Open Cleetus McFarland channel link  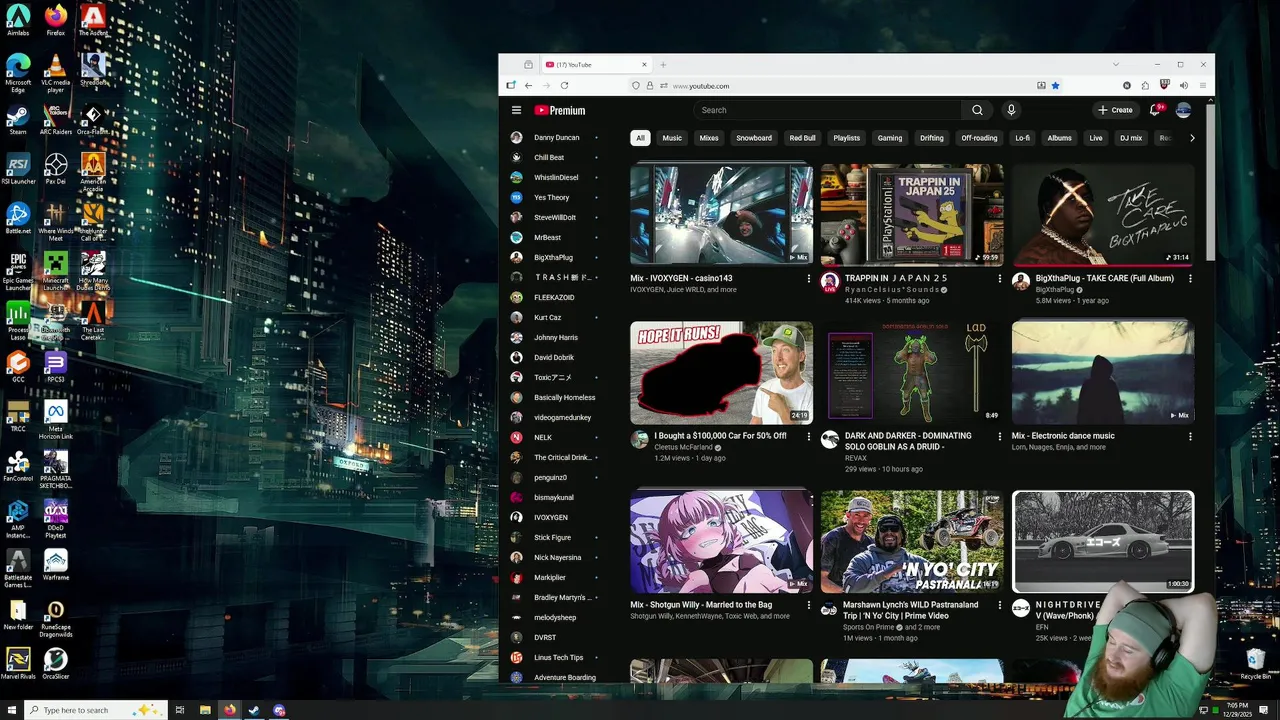point(683,447)
